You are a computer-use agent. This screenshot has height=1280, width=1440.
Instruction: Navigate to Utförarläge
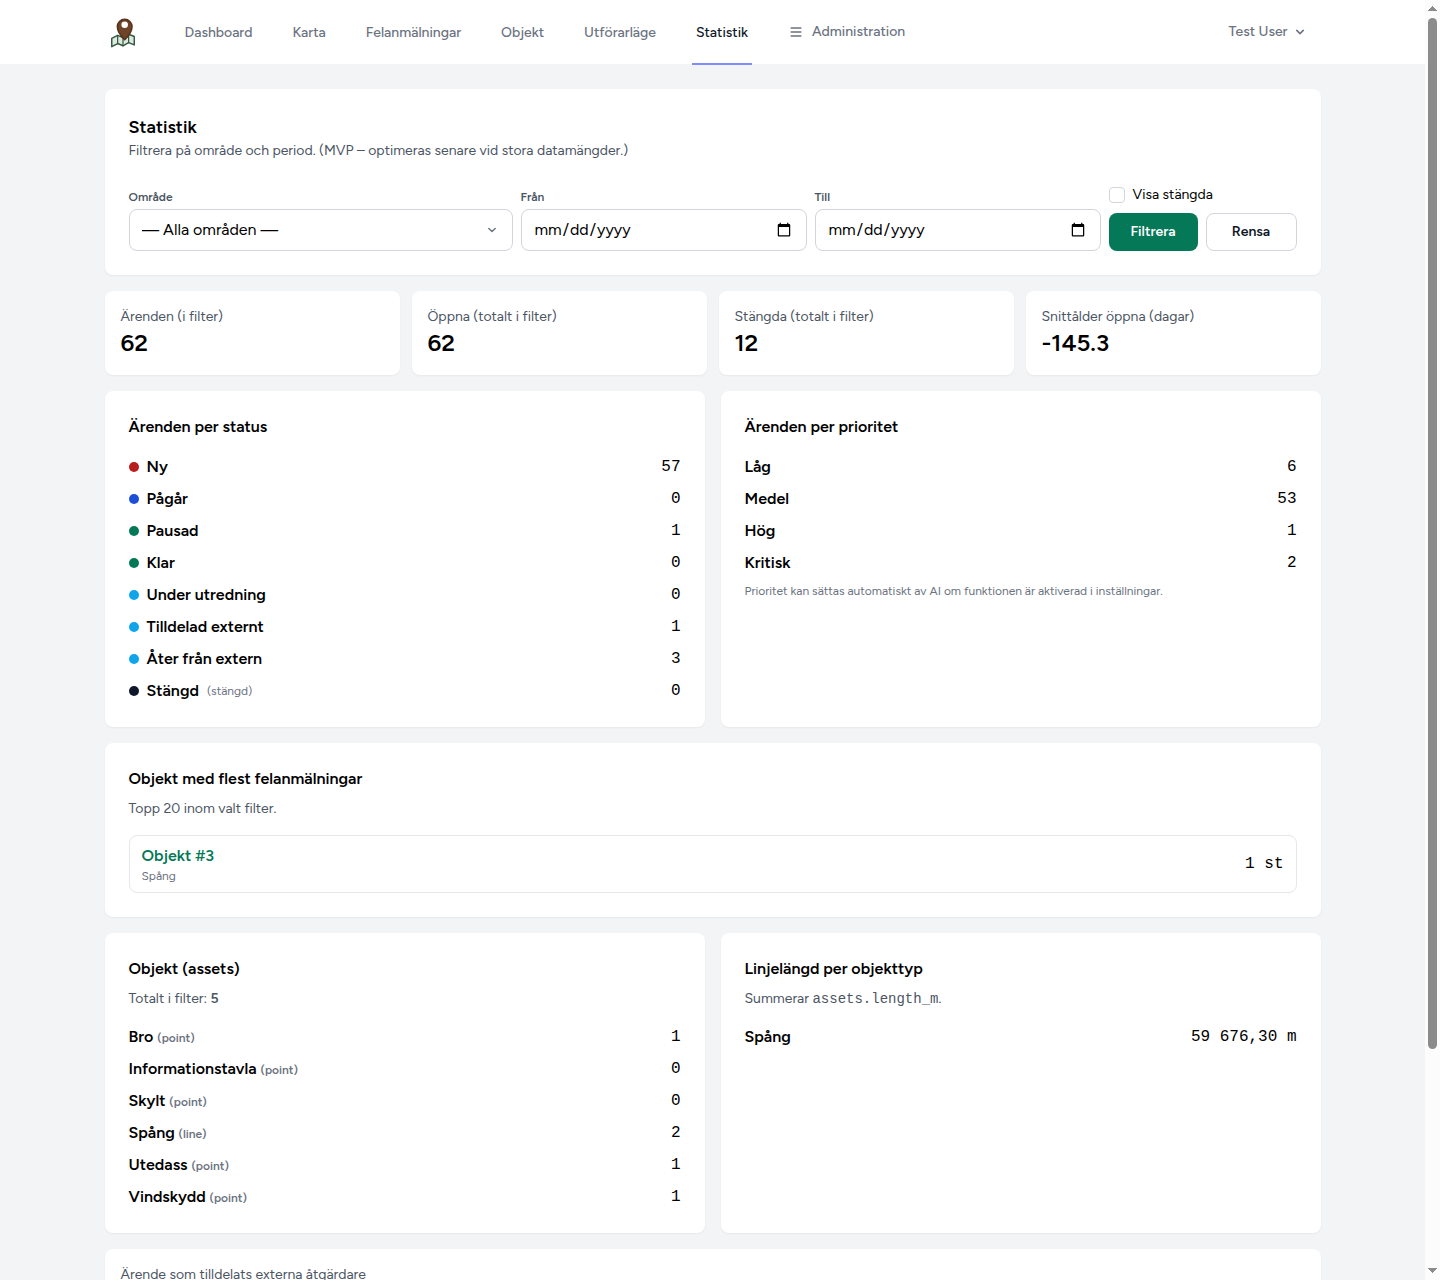point(620,32)
